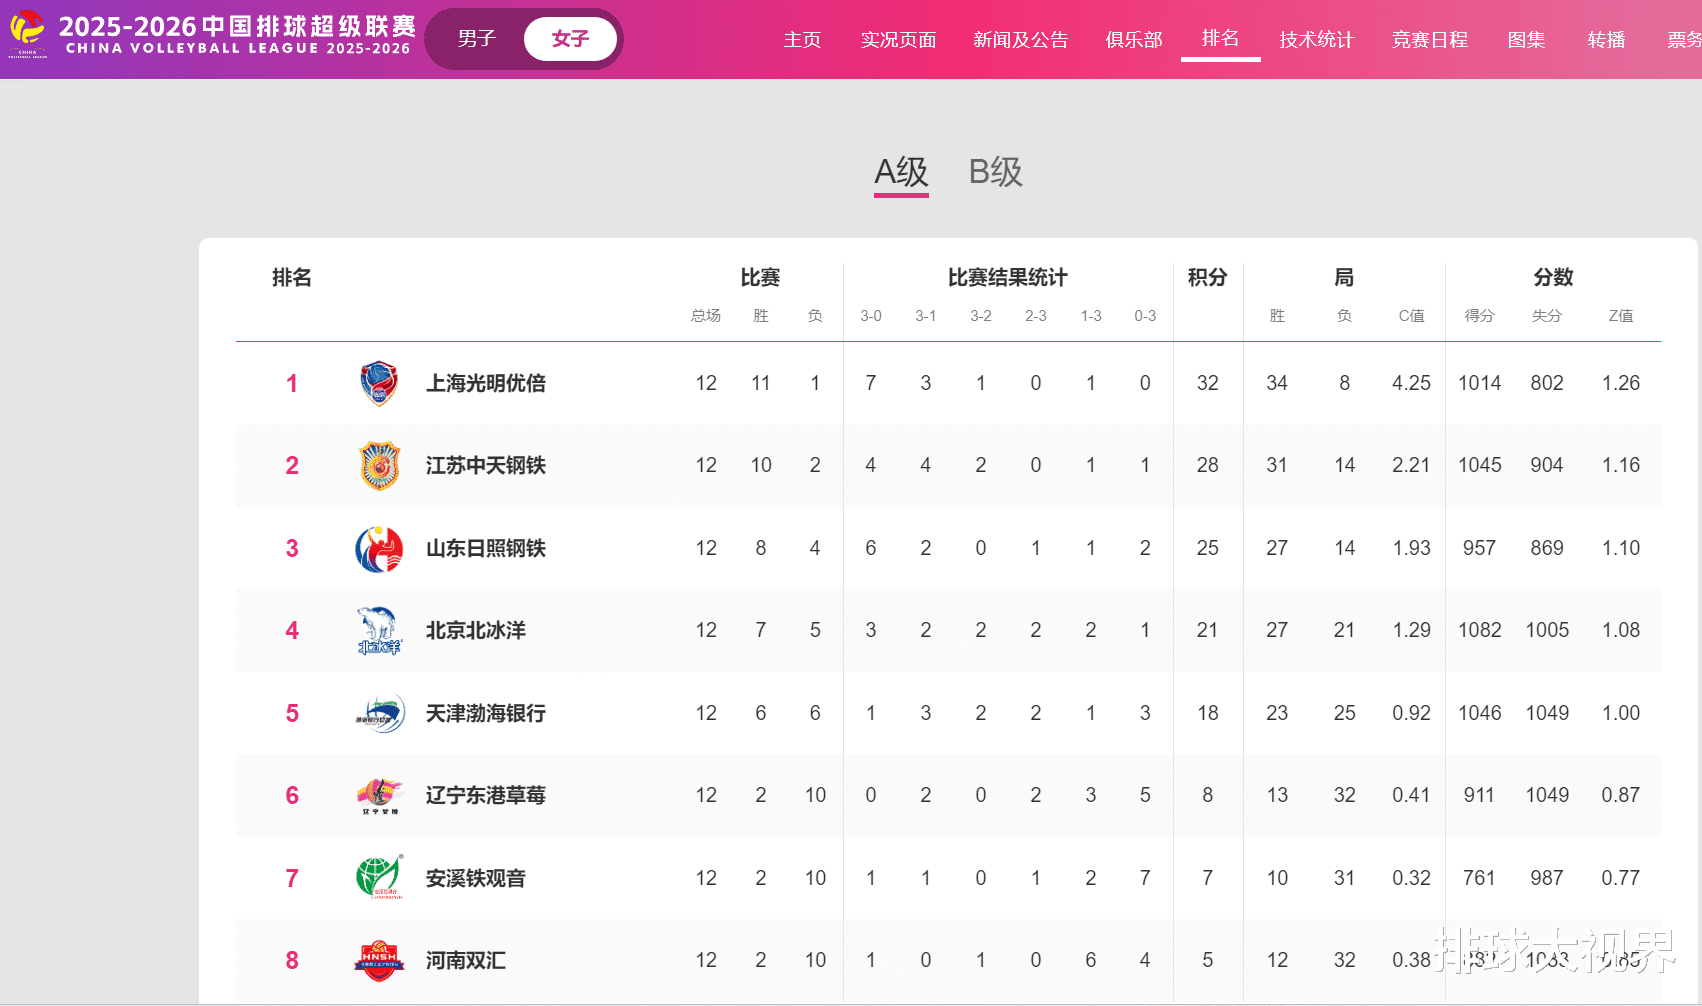Viewport: 1702px width, 1006px height.
Task: Click the 北京北冰洋 polar bear logo
Action: 379,631
